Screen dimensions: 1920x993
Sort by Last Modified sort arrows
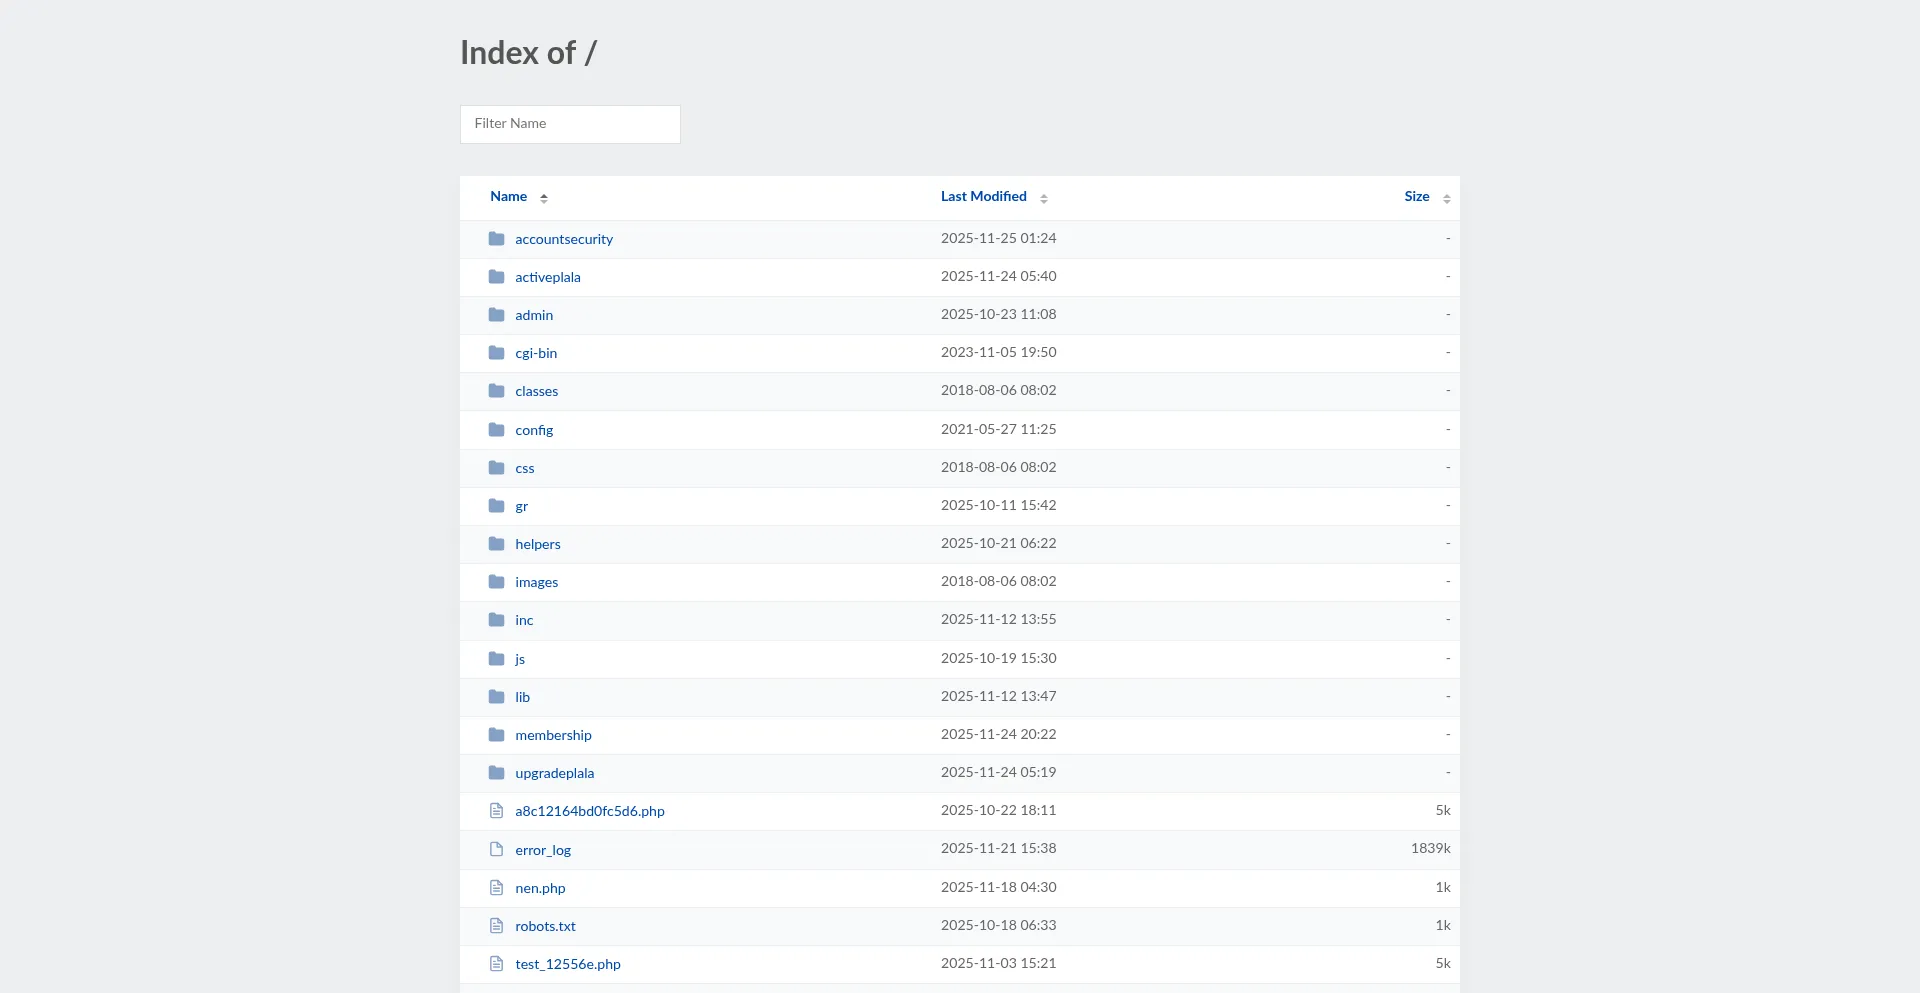pyautogui.click(x=1043, y=198)
